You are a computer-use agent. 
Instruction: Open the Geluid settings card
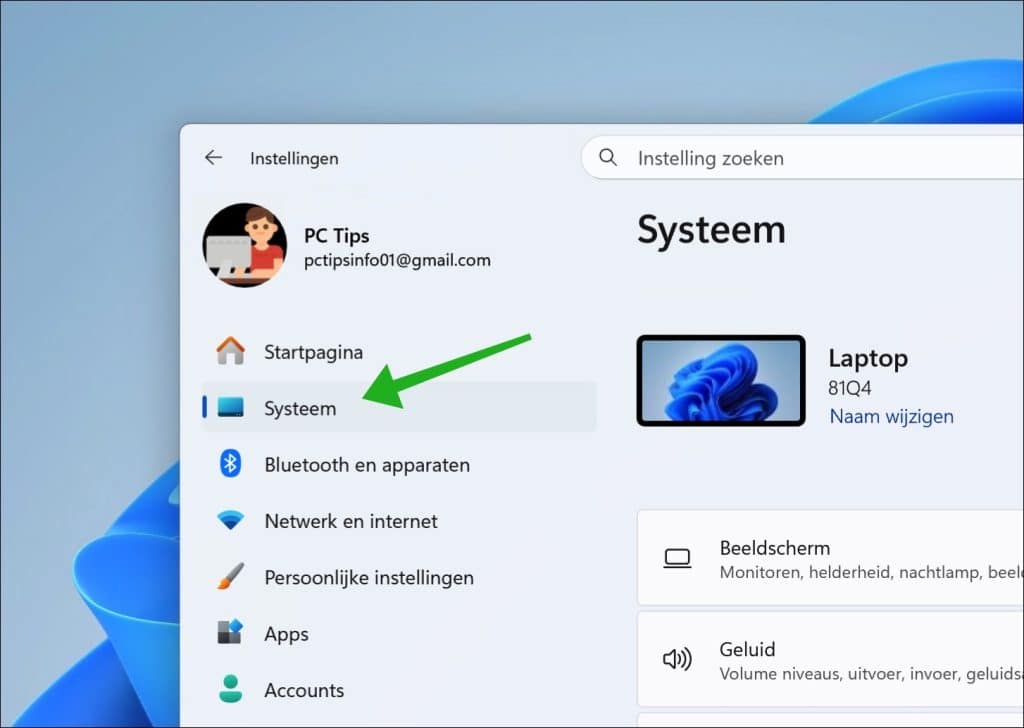point(830,659)
